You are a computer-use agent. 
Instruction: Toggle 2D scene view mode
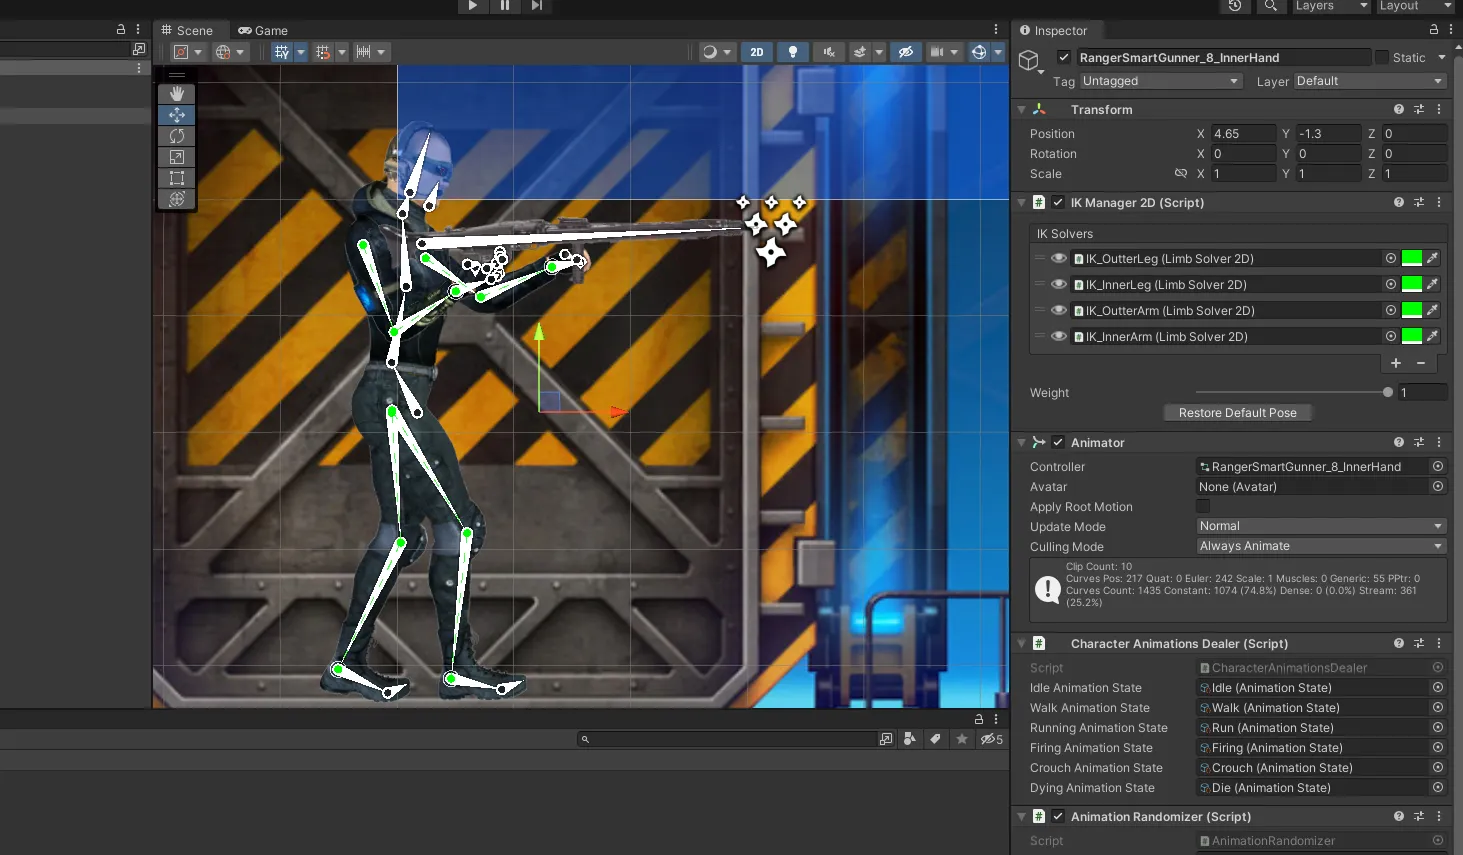[757, 52]
